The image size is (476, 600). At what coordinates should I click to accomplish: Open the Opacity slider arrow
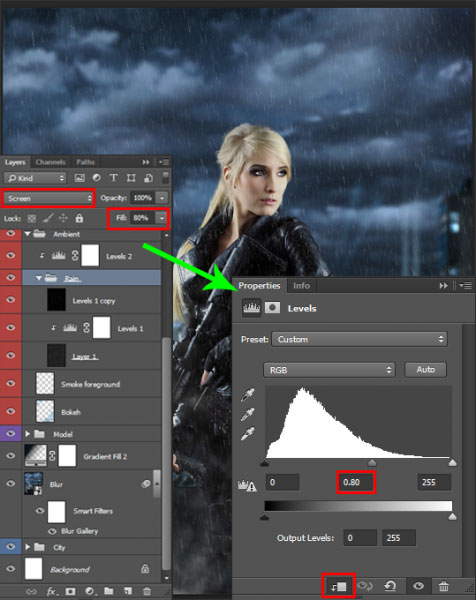(x=162, y=198)
